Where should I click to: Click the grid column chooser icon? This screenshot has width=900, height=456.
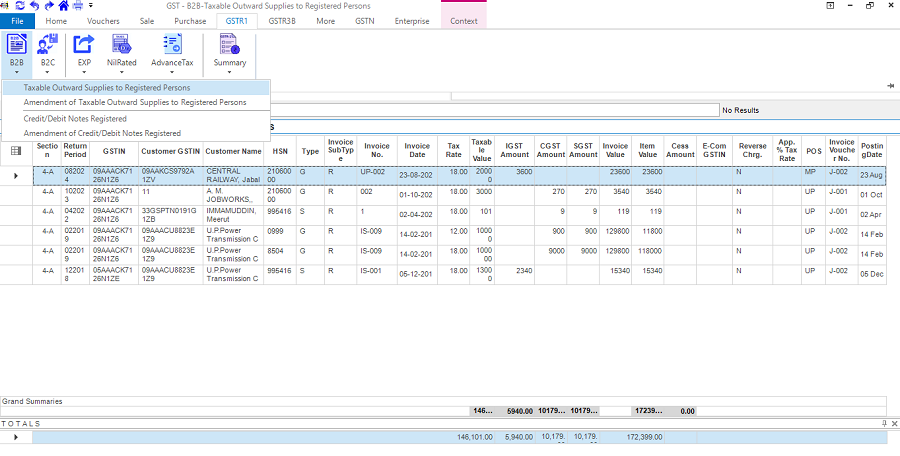[x=16, y=151]
